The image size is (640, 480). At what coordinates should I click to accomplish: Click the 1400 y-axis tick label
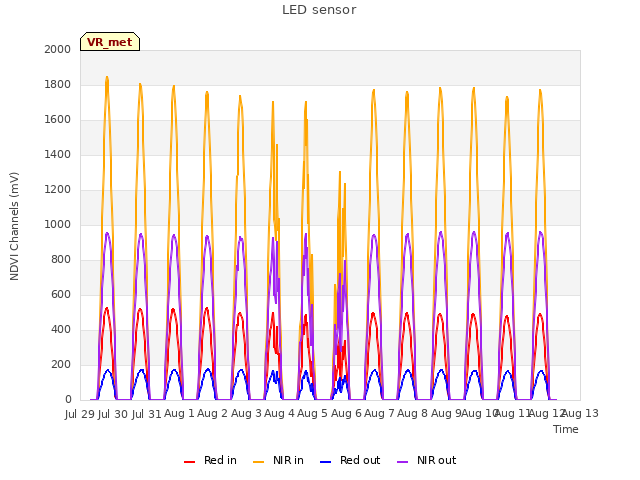click(x=58, y=154)
